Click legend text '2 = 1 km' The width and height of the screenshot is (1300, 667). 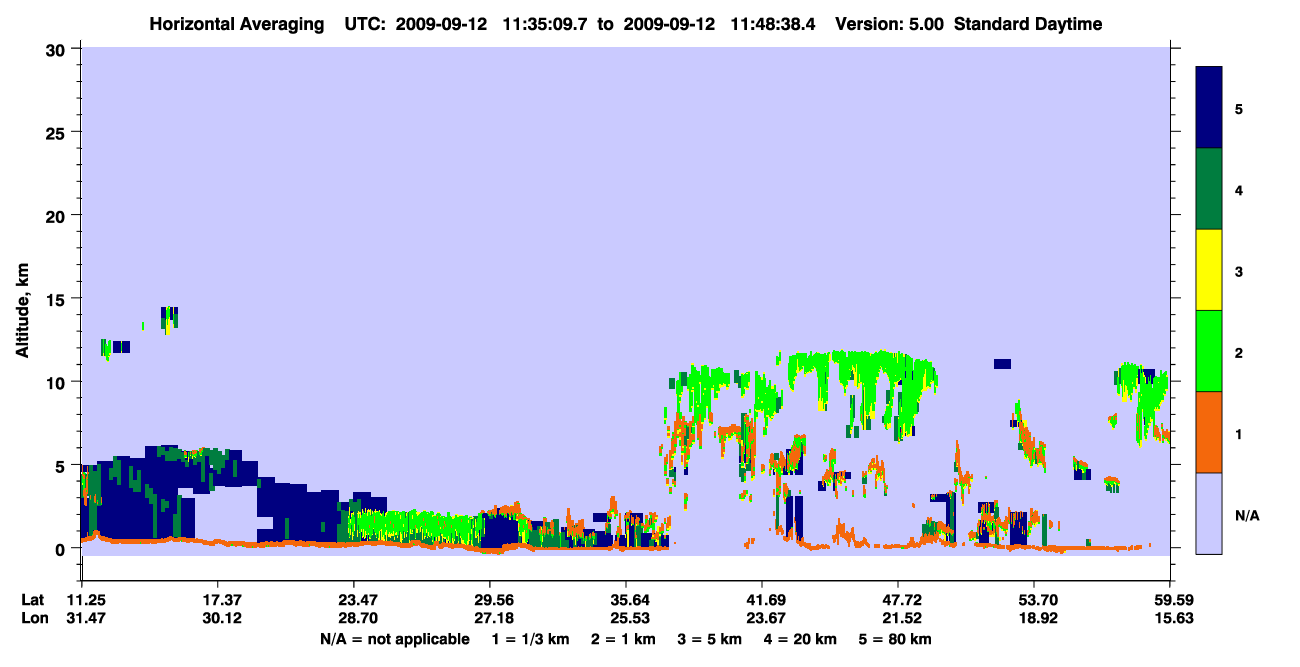point(626,639)
